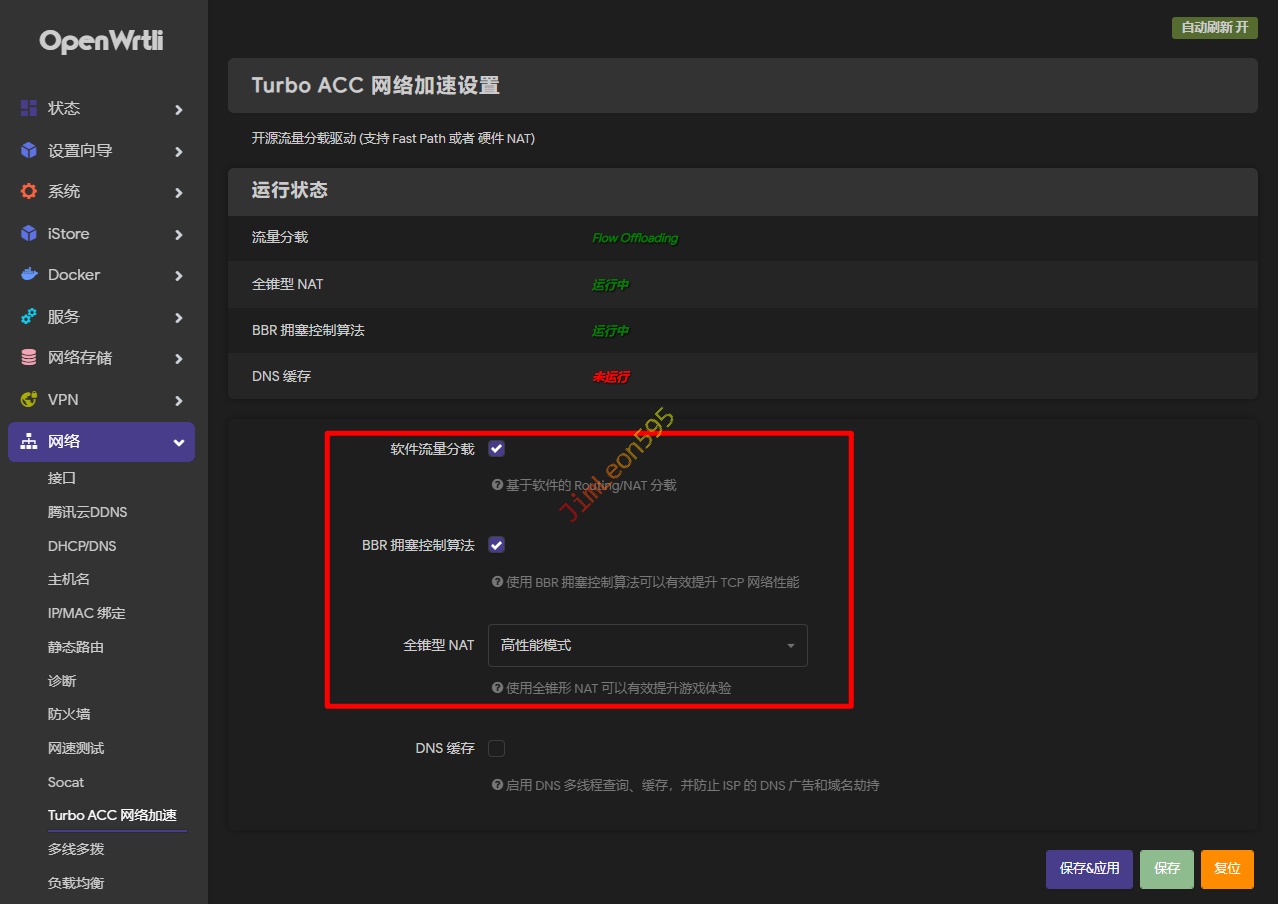Click the OpenWrt logo
Image resolution: width=1278 pixels, height=904 pixels.
[101, 41]
